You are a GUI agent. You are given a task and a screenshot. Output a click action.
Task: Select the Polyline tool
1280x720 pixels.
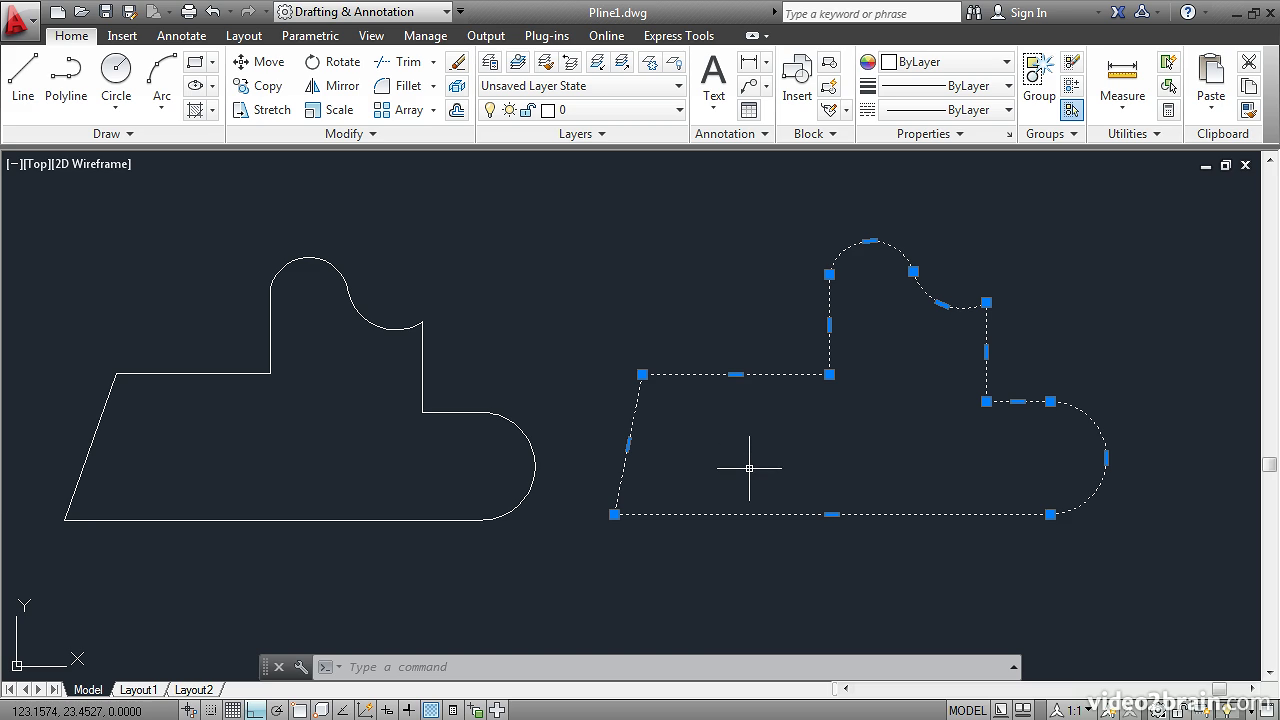tap(66, 78)
